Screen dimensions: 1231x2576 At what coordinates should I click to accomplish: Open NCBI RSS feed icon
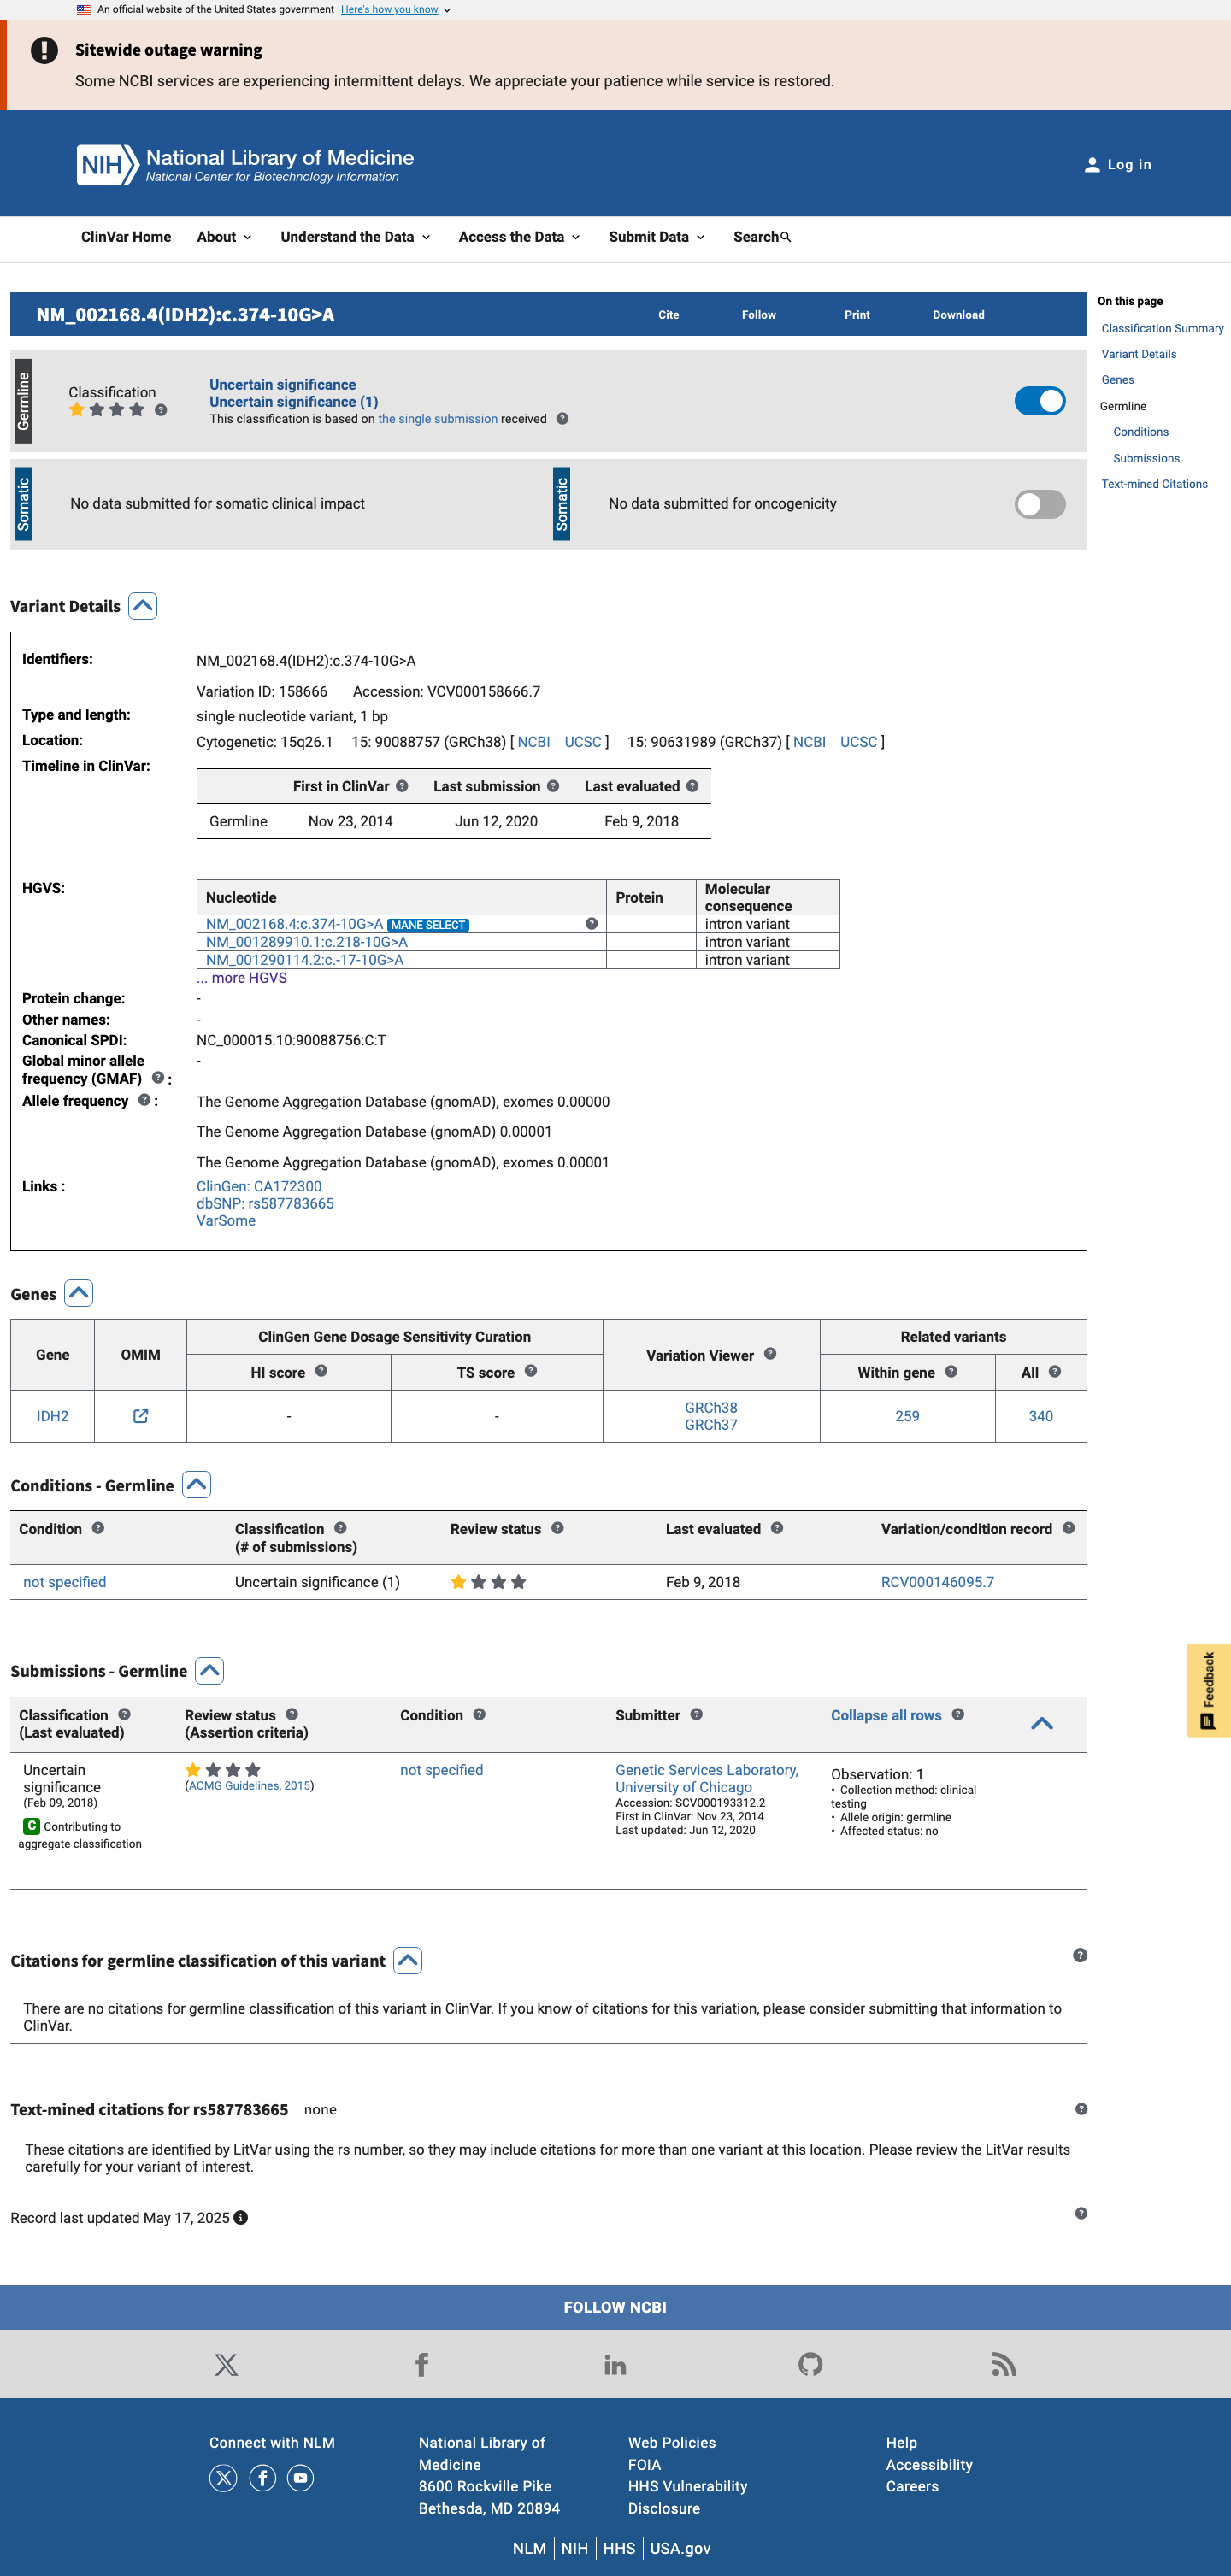point(1004,2364)
